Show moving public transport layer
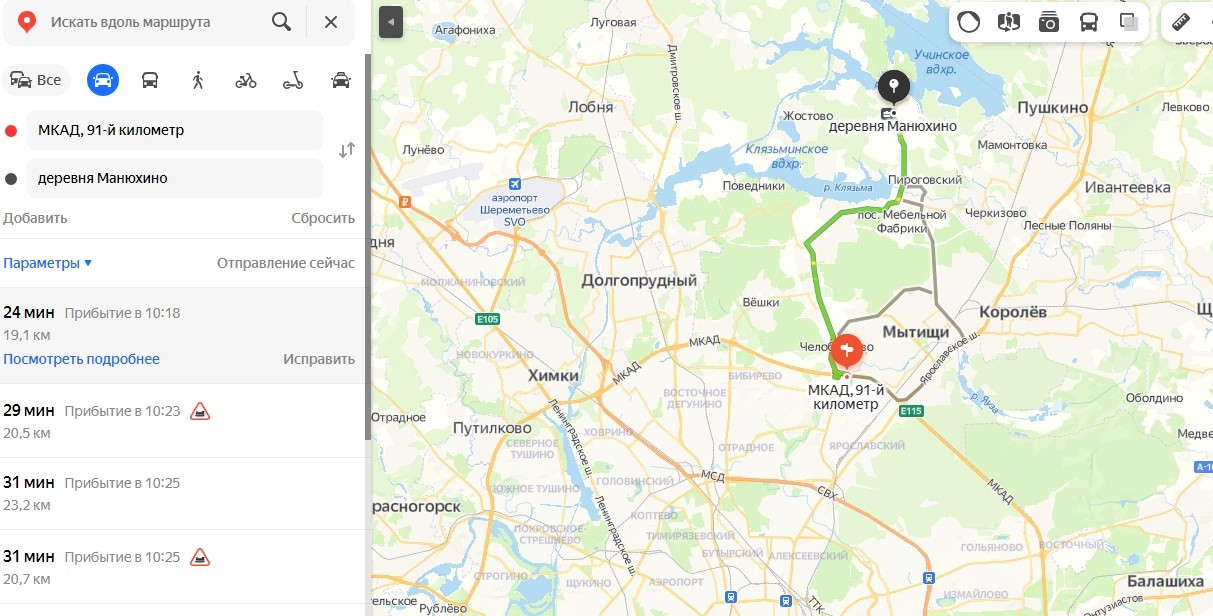 pyautogui.click(x=1089, y=22)
